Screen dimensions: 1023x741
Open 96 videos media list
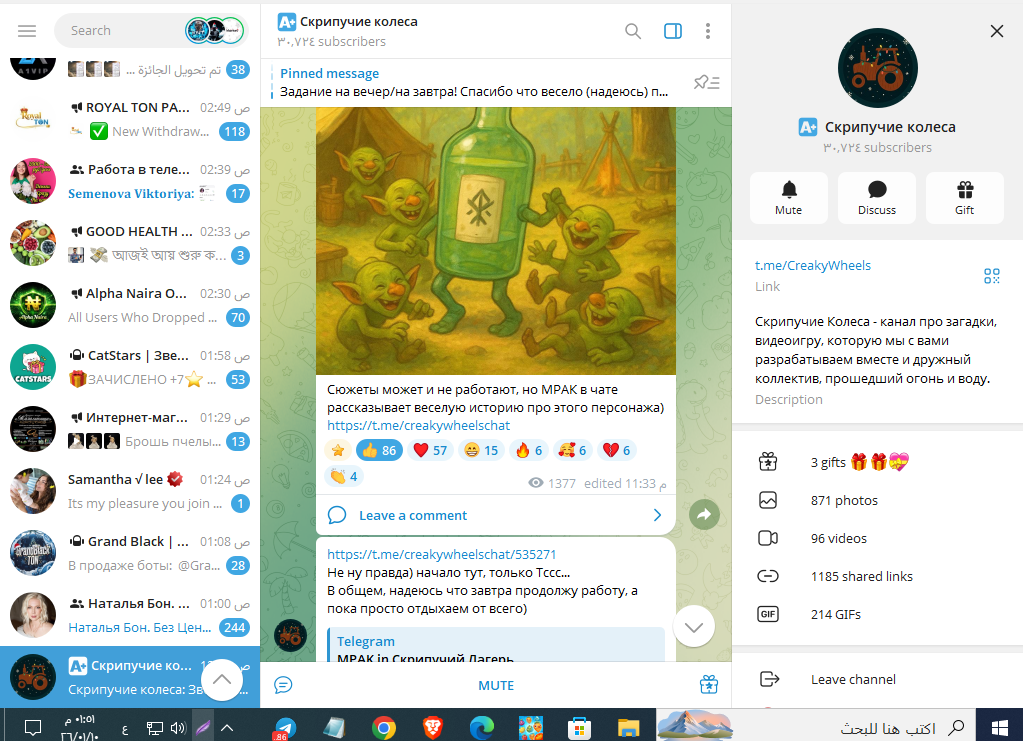click(x=878, y=538)
